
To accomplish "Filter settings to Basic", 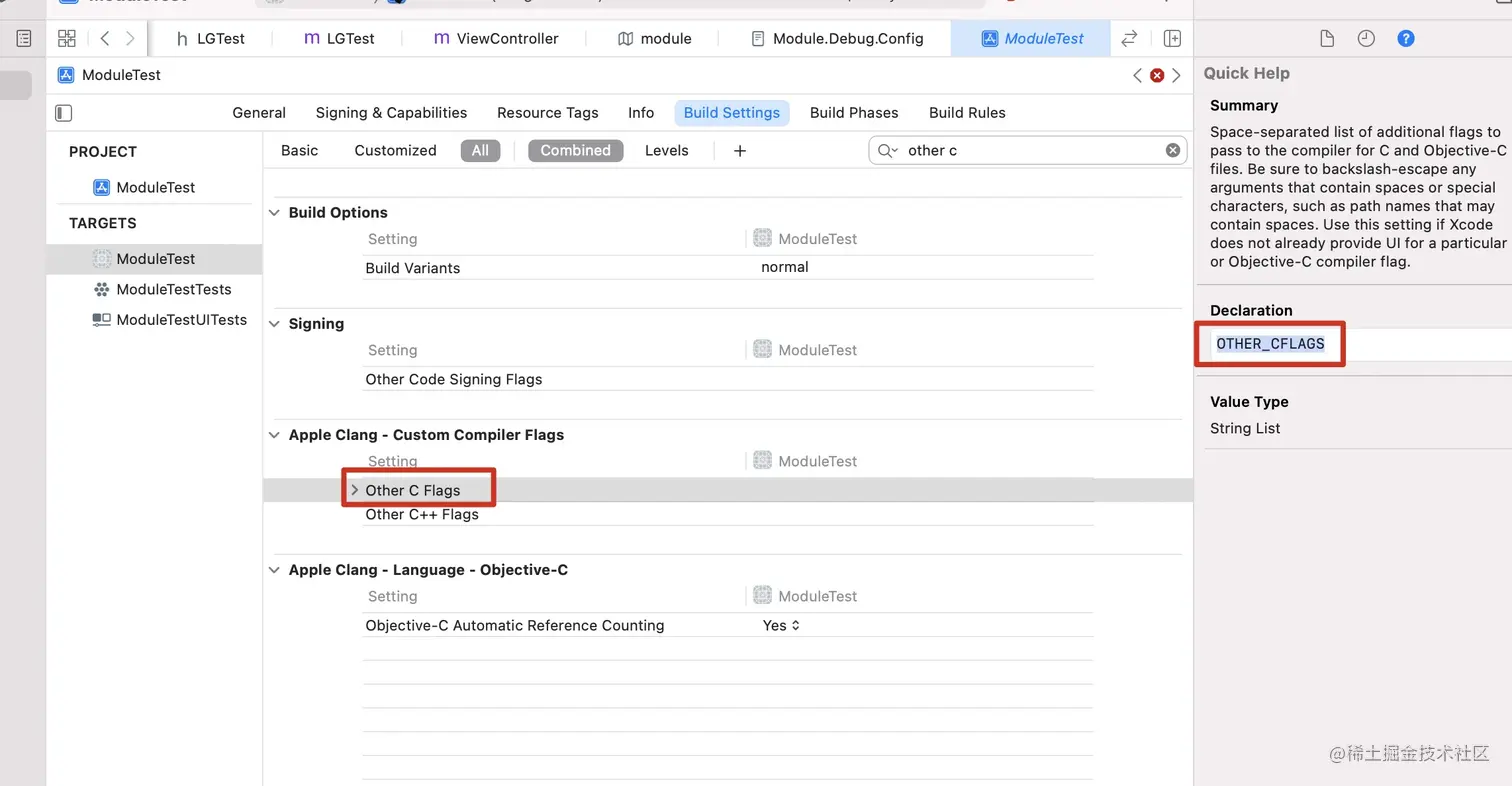I will (x=299, y=151).
